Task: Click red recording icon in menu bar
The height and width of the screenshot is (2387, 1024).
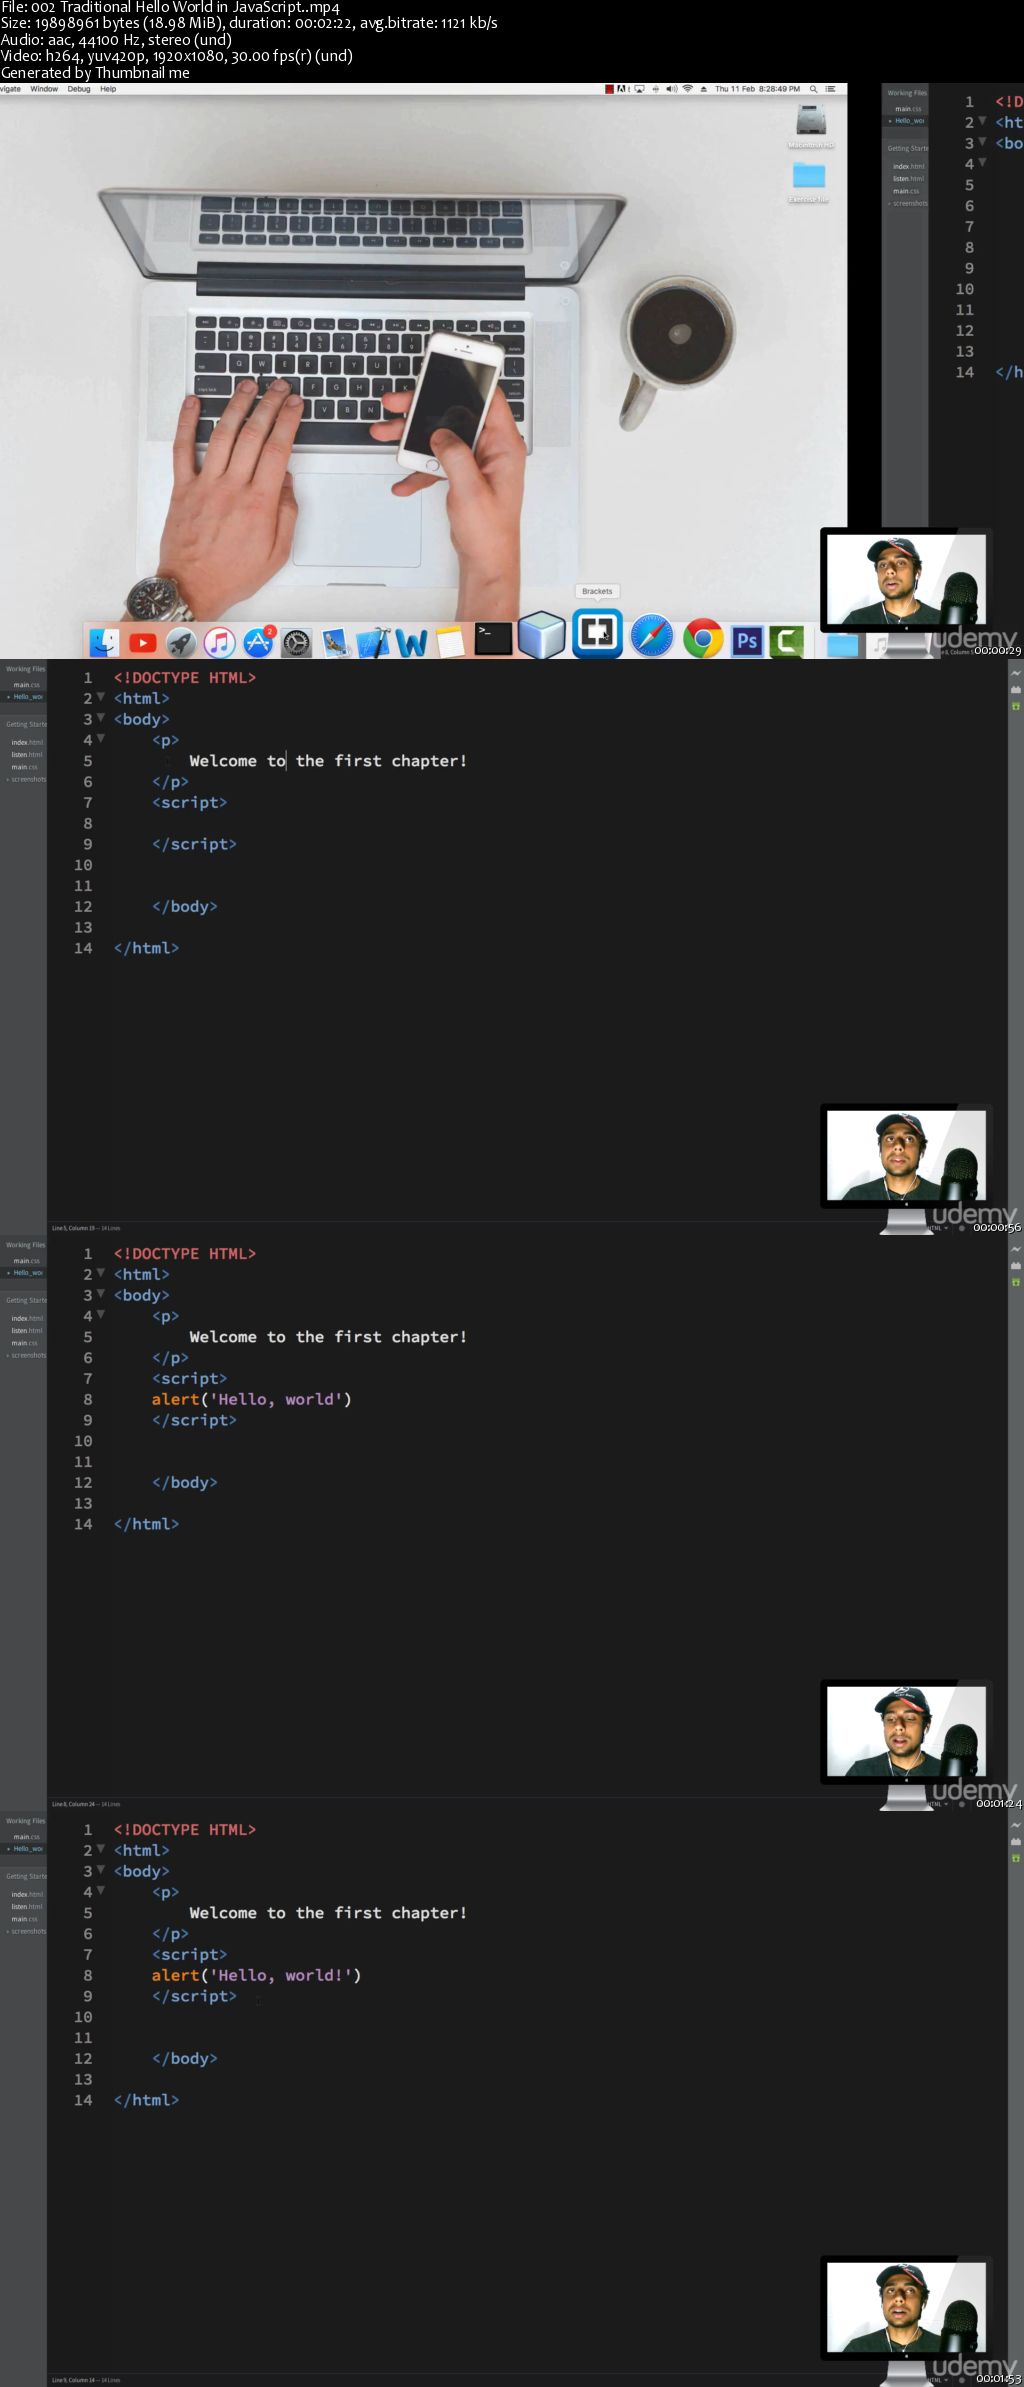Action: [609, 89]
